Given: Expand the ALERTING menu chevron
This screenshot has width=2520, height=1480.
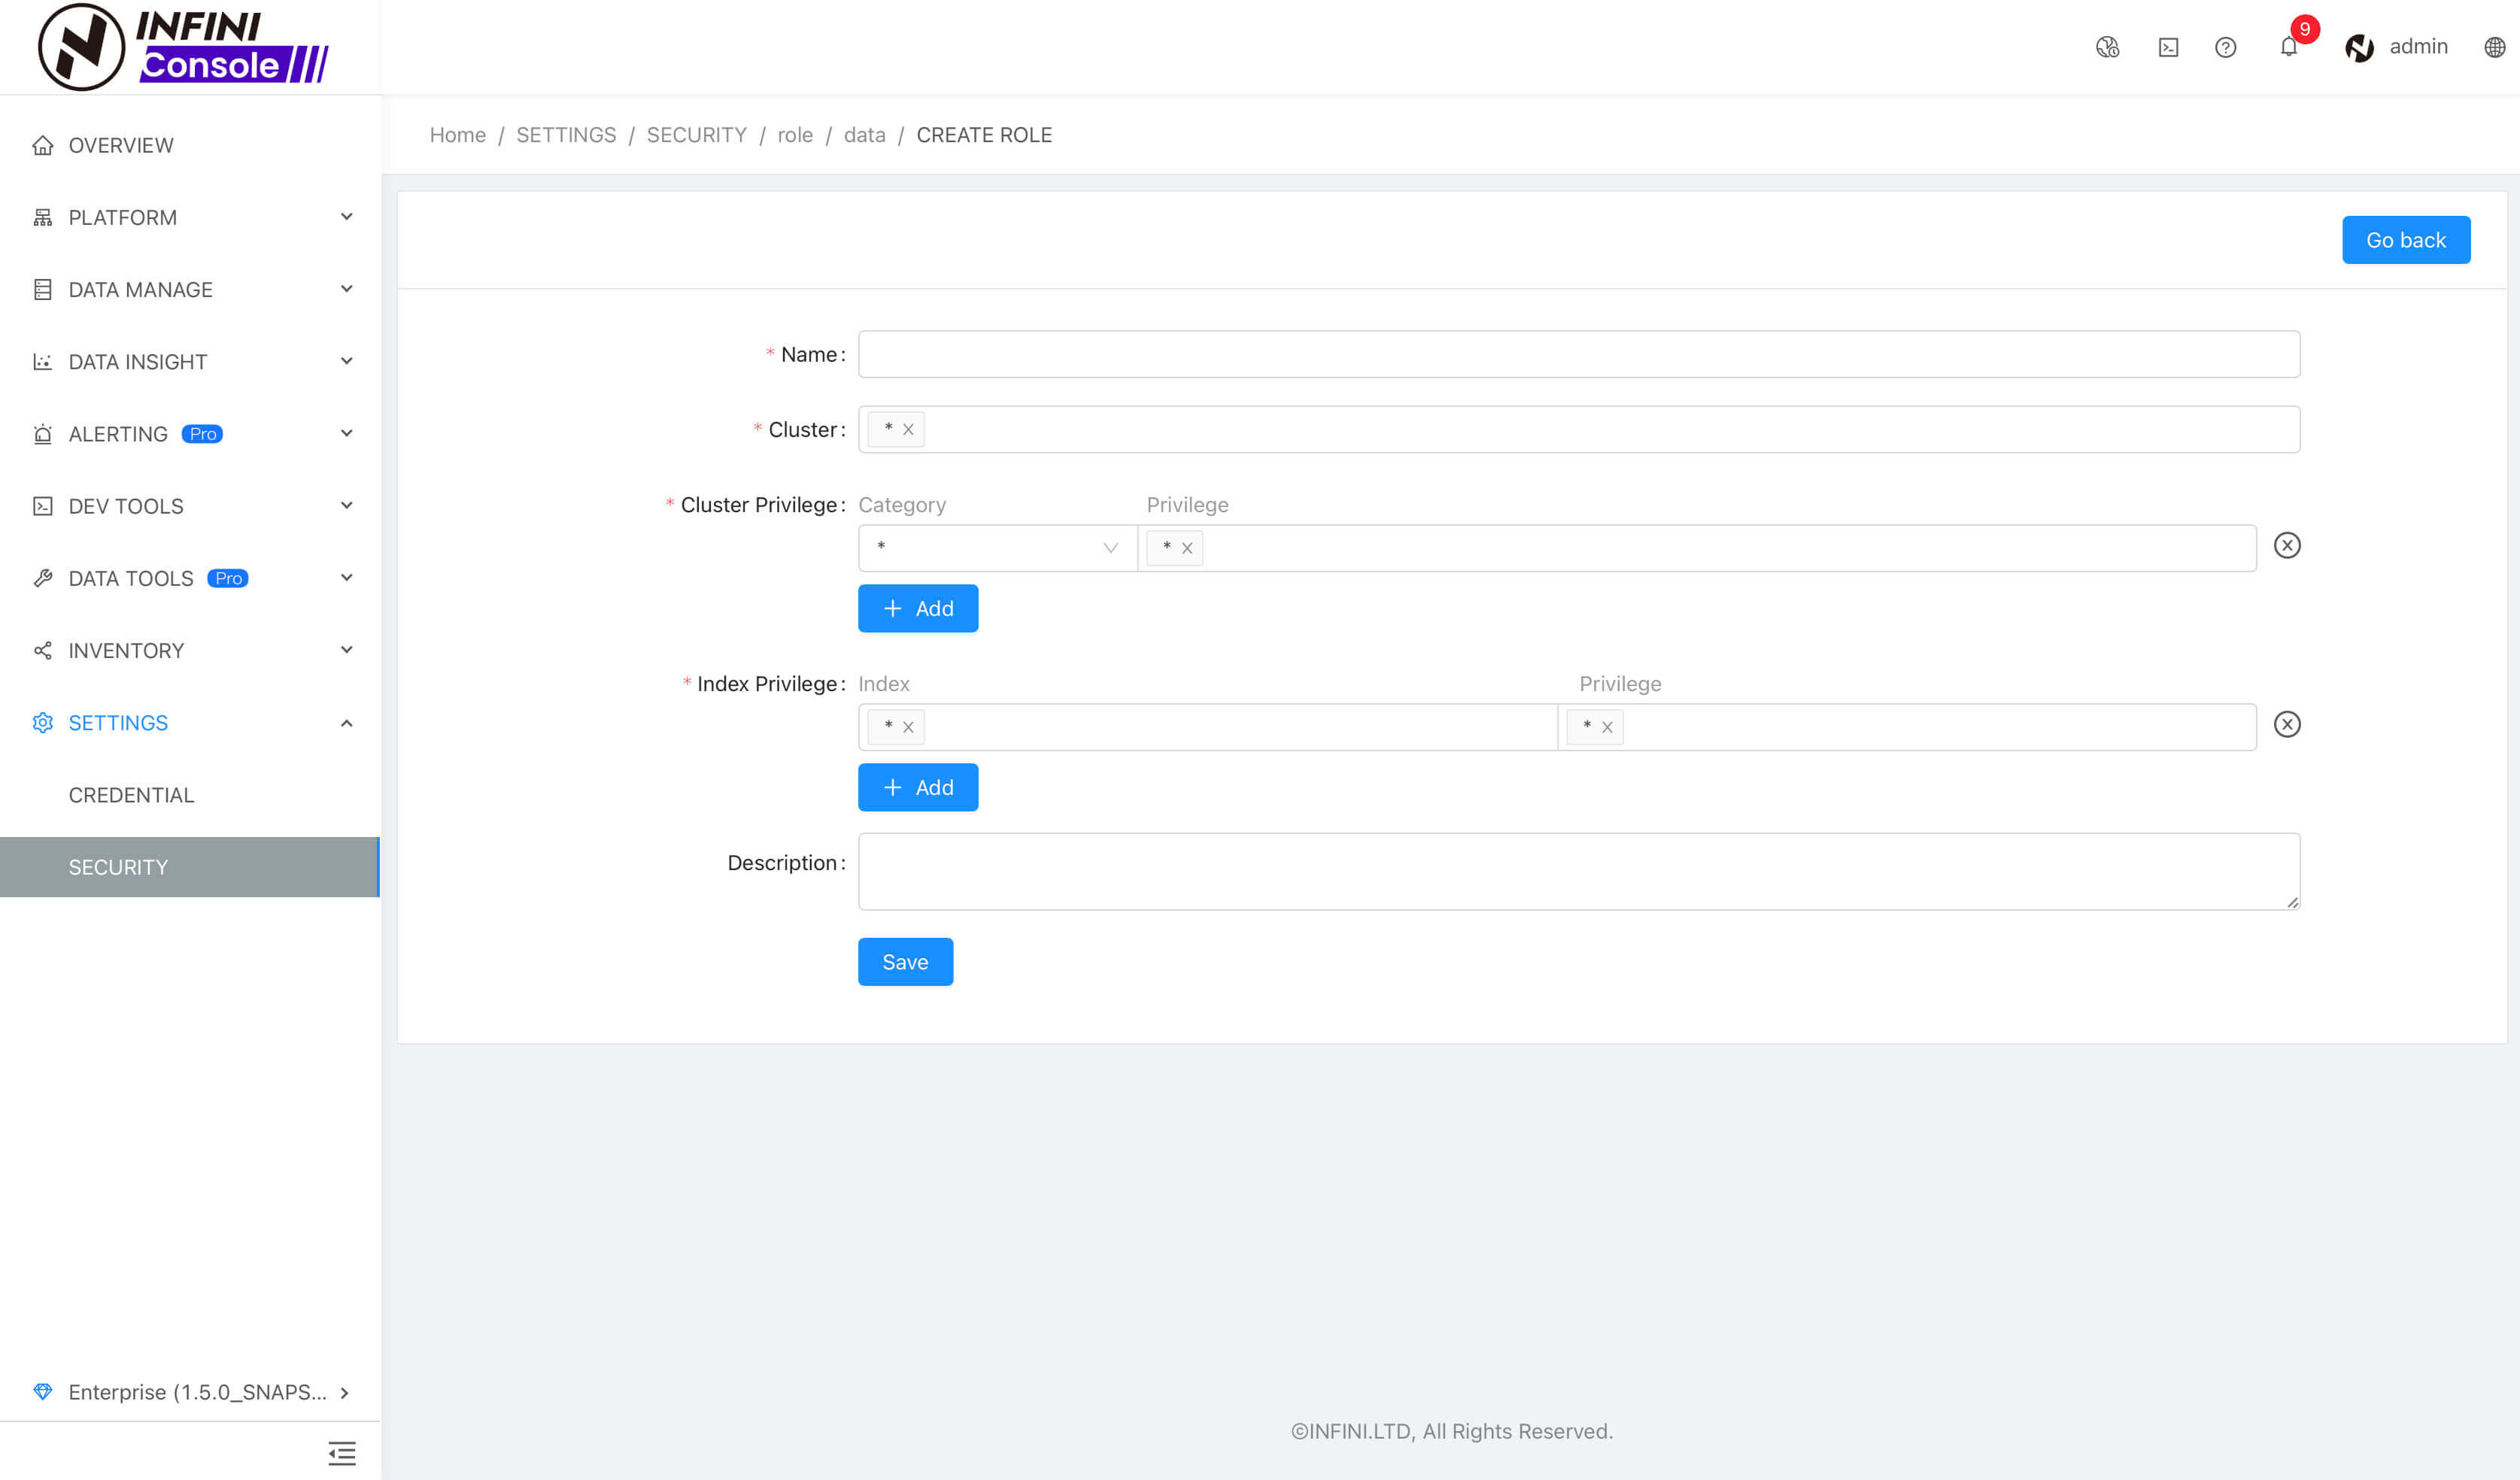Looking at the screenshot, I should [347, 432].
